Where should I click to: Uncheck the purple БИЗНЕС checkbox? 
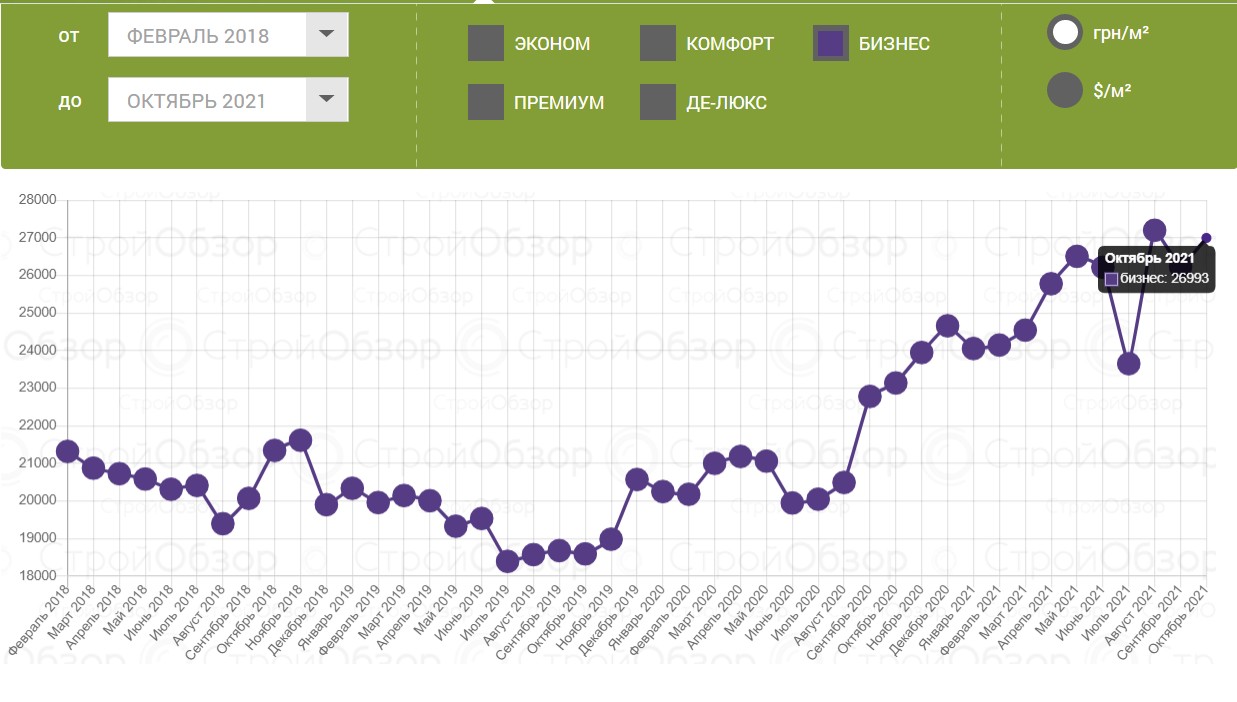coord(831,44)
